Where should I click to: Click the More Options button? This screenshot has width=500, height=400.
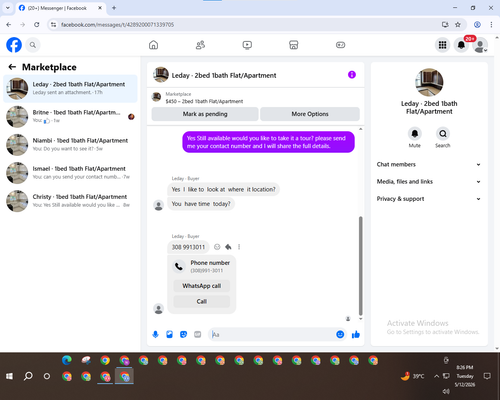tap(310, 114)
